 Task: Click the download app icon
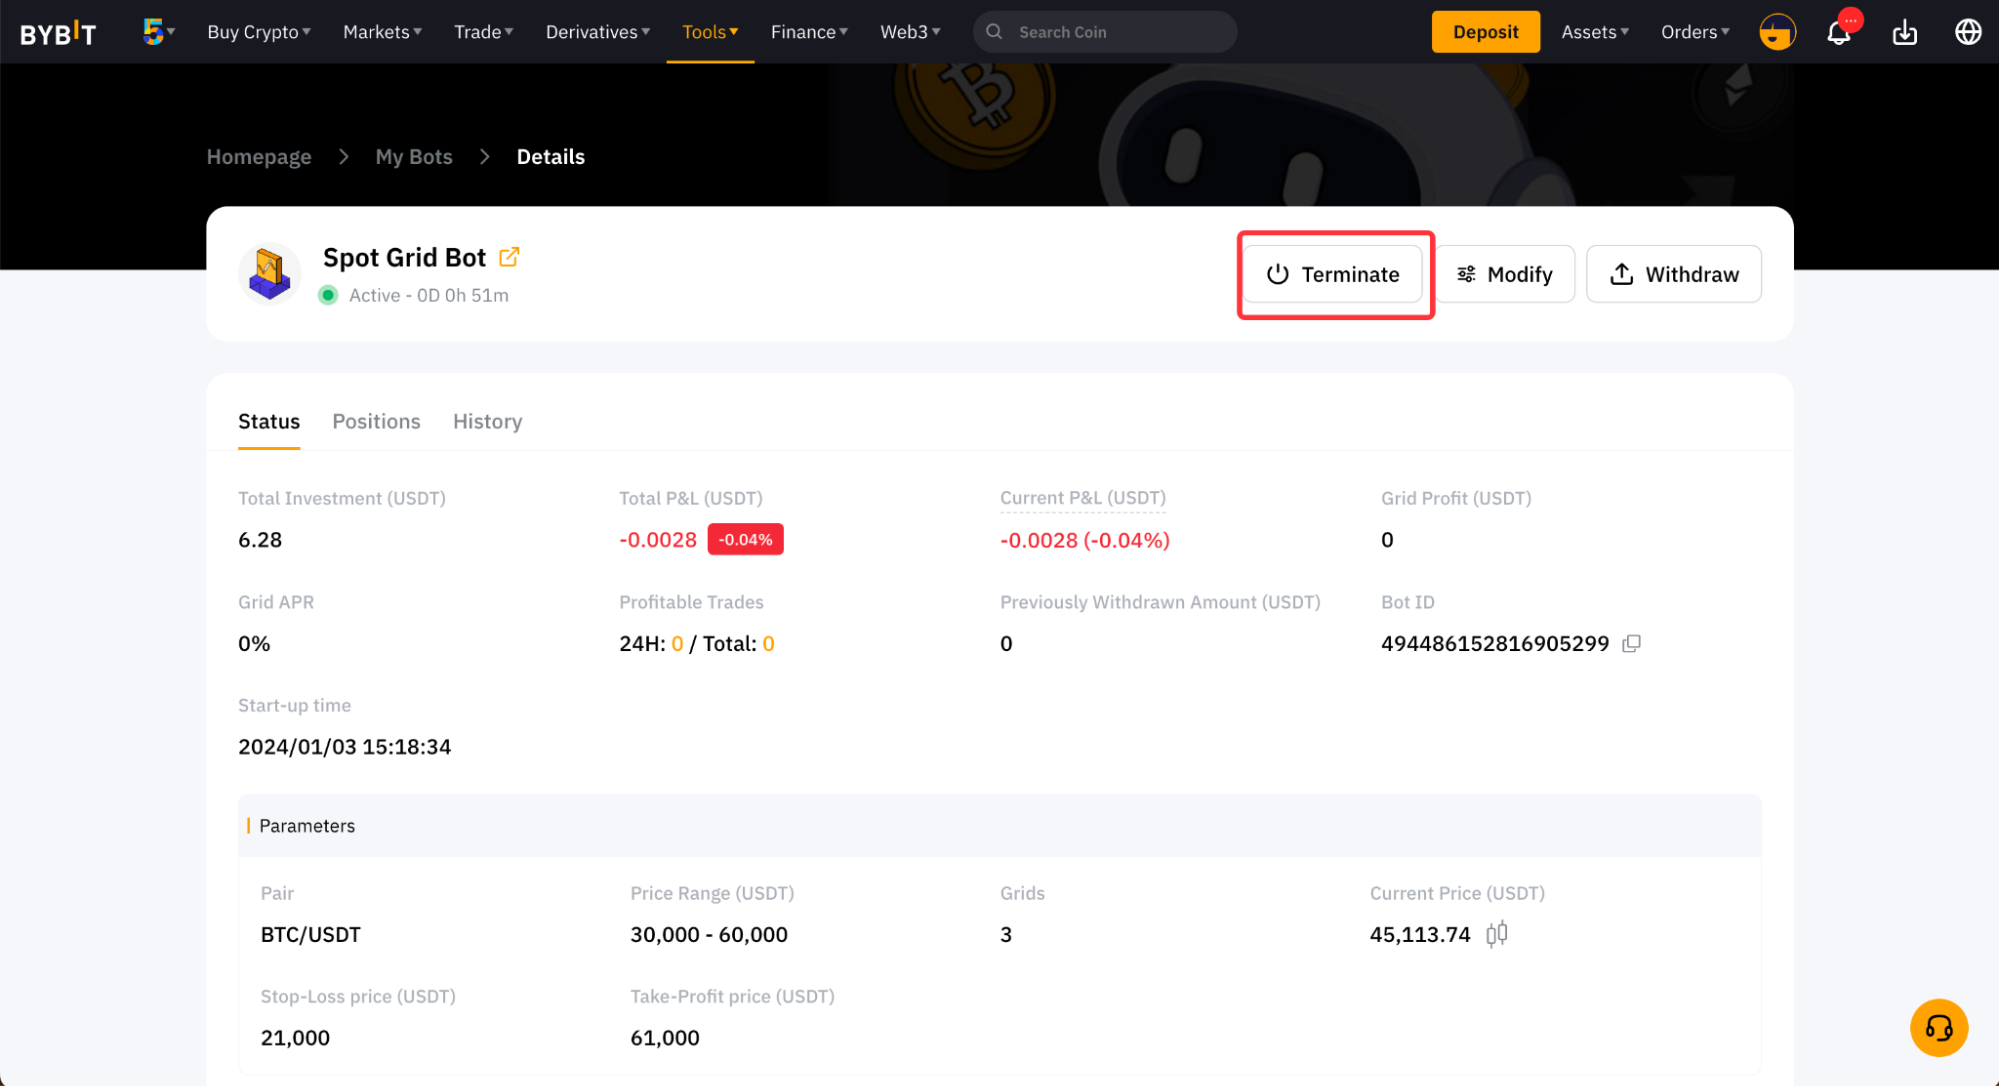(x=1904, y=33)
